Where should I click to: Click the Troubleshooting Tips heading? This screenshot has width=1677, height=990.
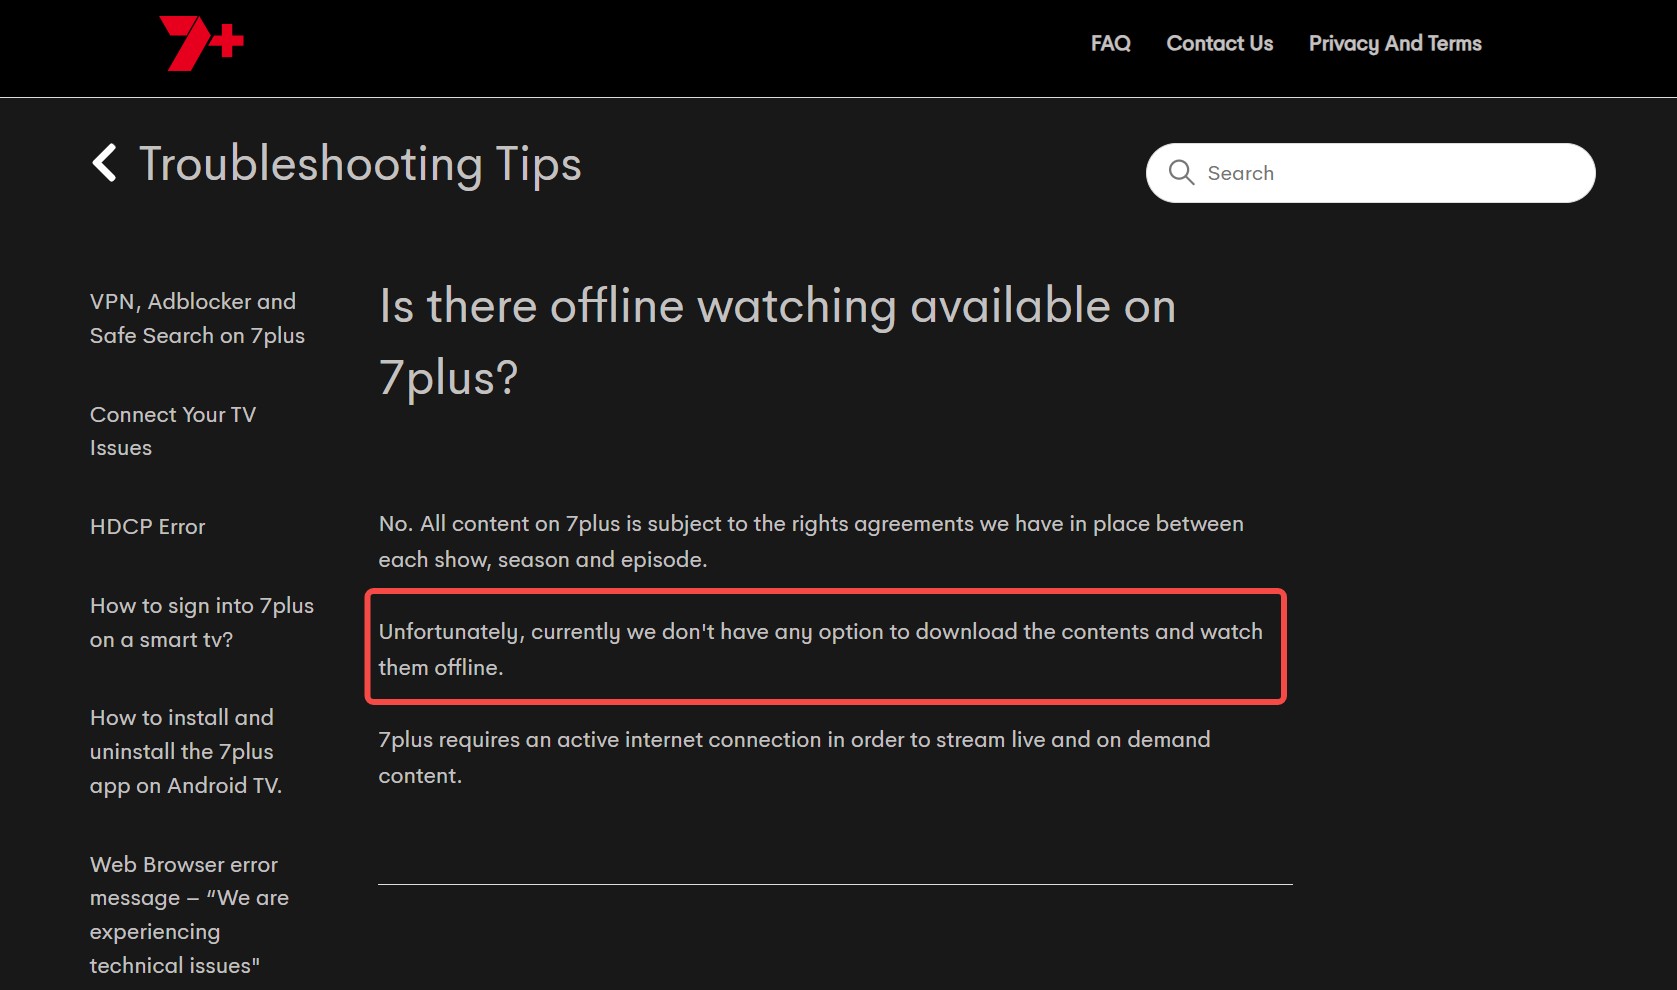[x=360, y=164]
